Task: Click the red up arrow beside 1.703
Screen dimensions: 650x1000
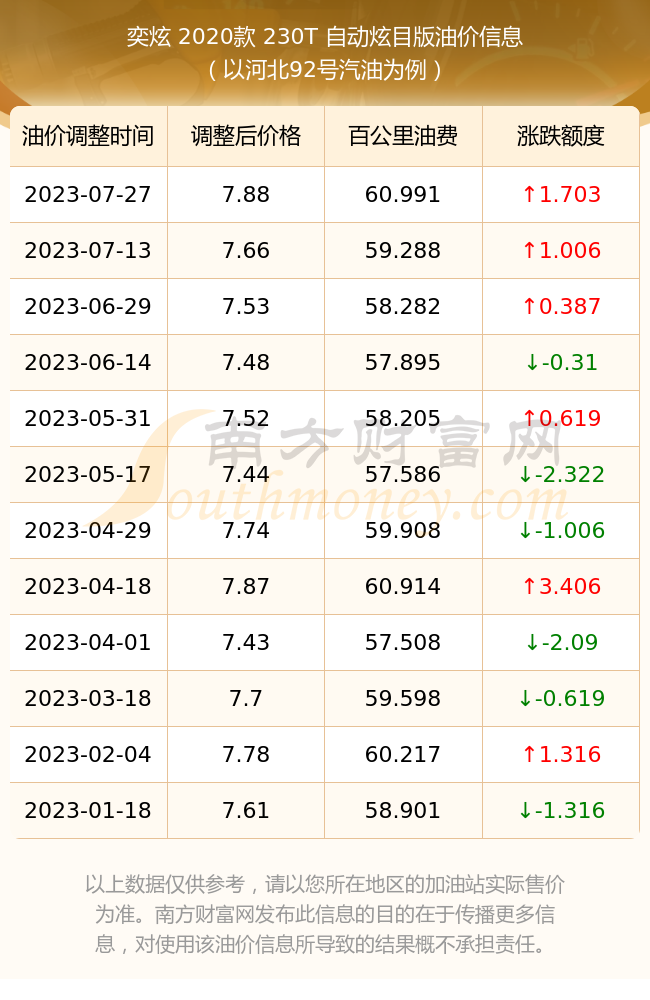Action: 529,194
